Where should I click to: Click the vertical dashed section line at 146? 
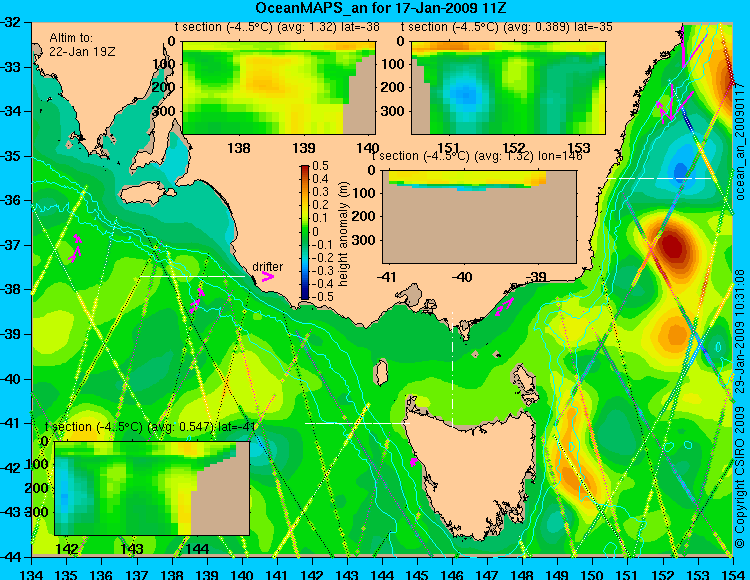pos(452,368)
